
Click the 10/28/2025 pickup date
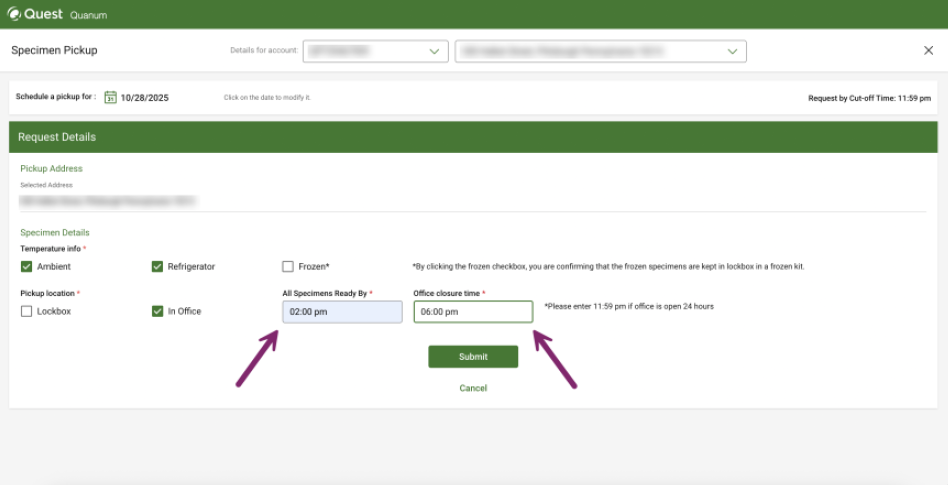tap(146, 98)
